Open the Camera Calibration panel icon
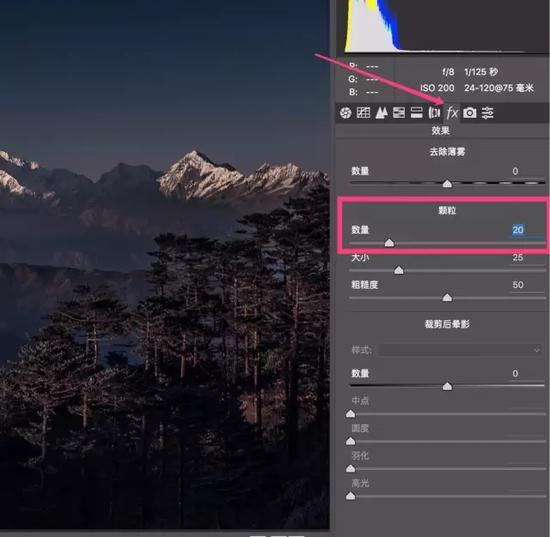The width and height of the screenshot is (550, 537). coord(470,113)
